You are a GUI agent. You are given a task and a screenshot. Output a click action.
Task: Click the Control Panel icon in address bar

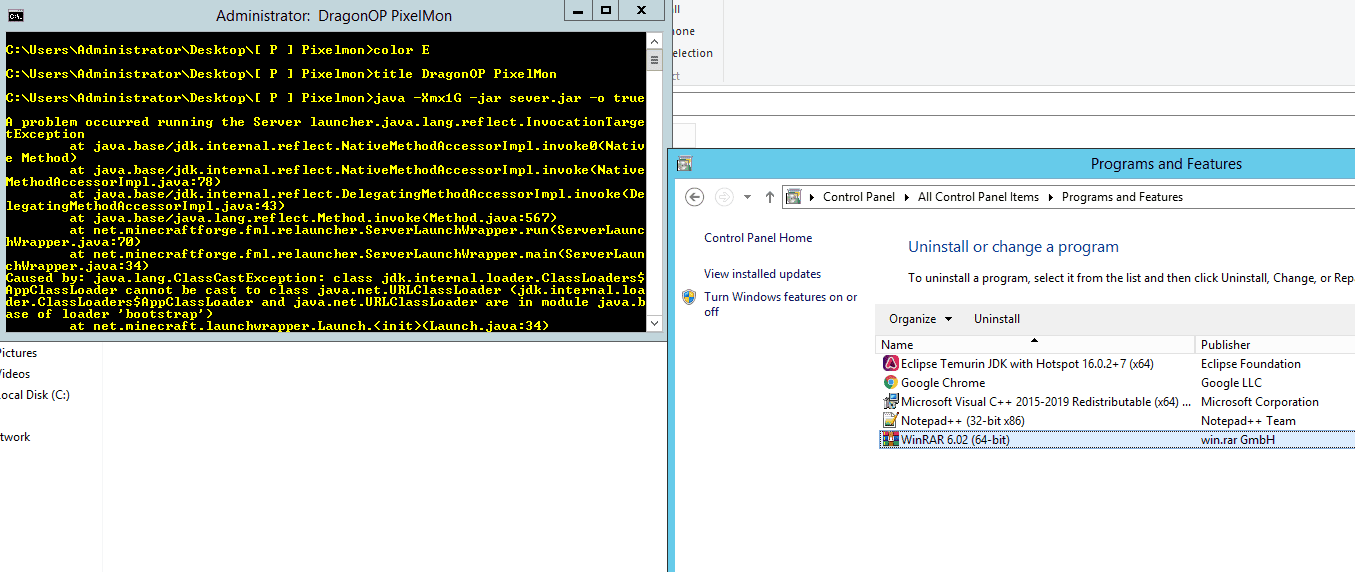click(795, 197)
